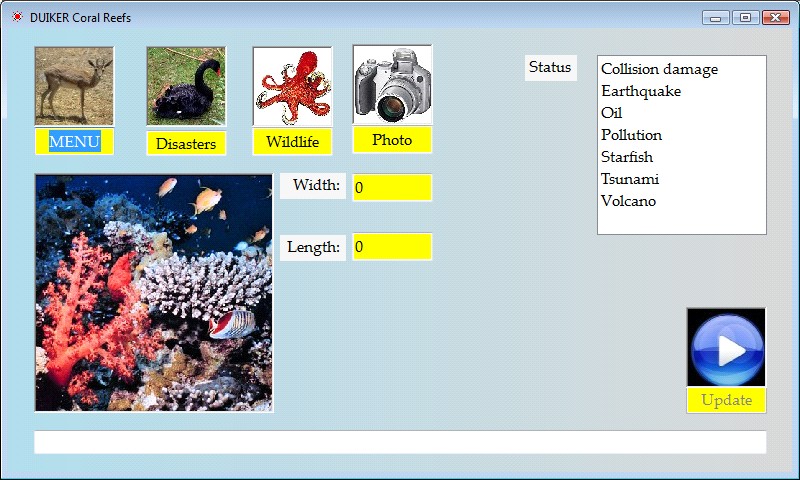Click the red DUIKER title bar icon
Image resolution: width=800 pixels, height=480 pixels.
[17, 18]
